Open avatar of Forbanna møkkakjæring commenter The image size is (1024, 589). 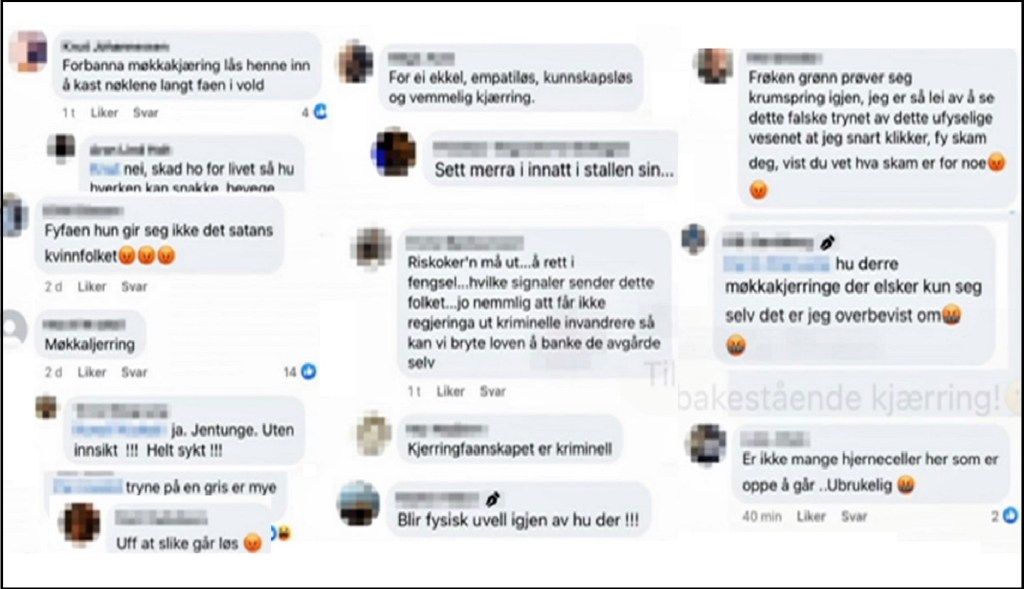29,51
